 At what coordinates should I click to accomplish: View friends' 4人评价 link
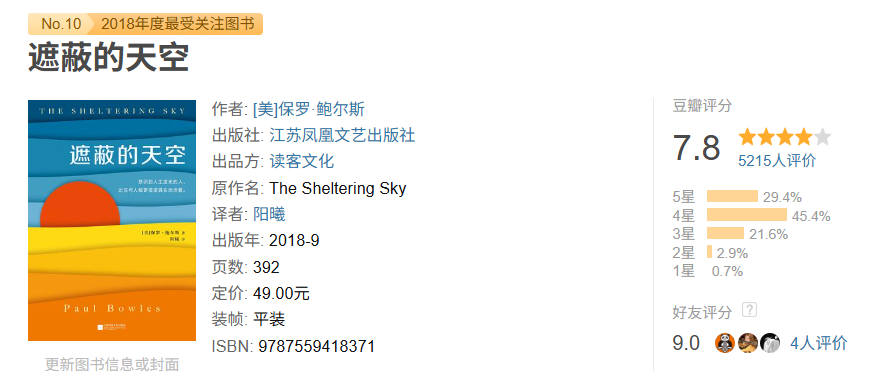[x=818, y=343]
